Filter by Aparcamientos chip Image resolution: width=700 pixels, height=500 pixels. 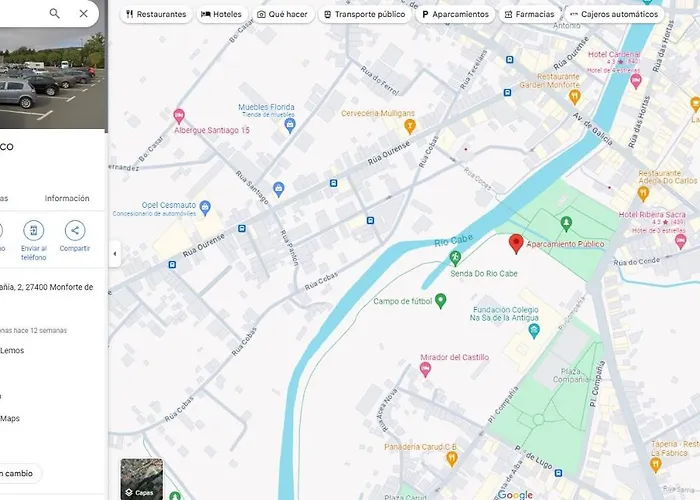coord(455,15)
